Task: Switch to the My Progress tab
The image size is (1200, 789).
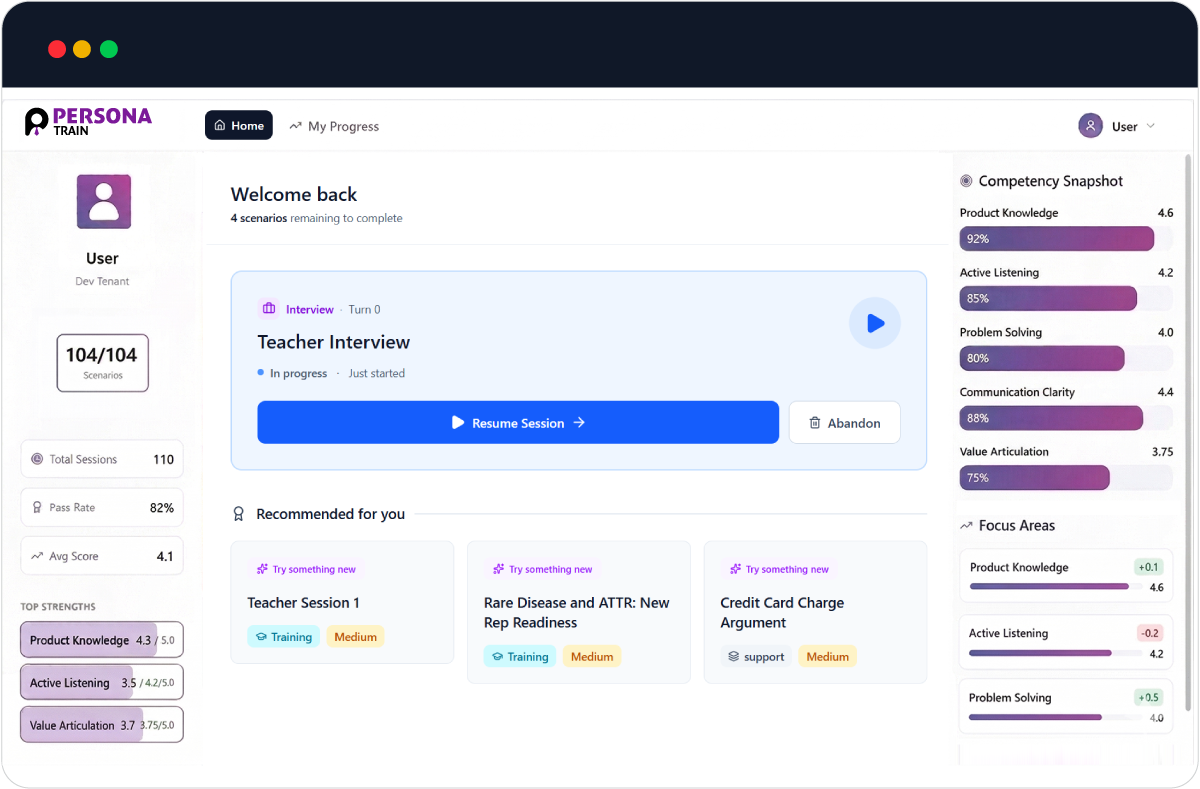Action: click(x=333, y=126)
